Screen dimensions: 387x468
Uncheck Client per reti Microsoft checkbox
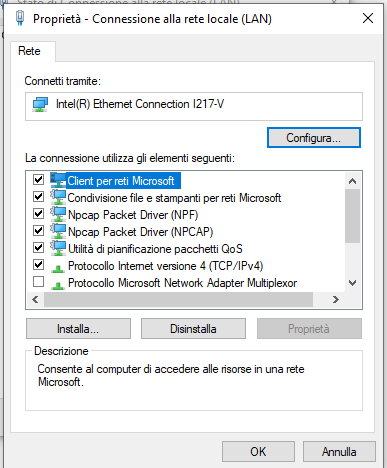pos(38,180)
